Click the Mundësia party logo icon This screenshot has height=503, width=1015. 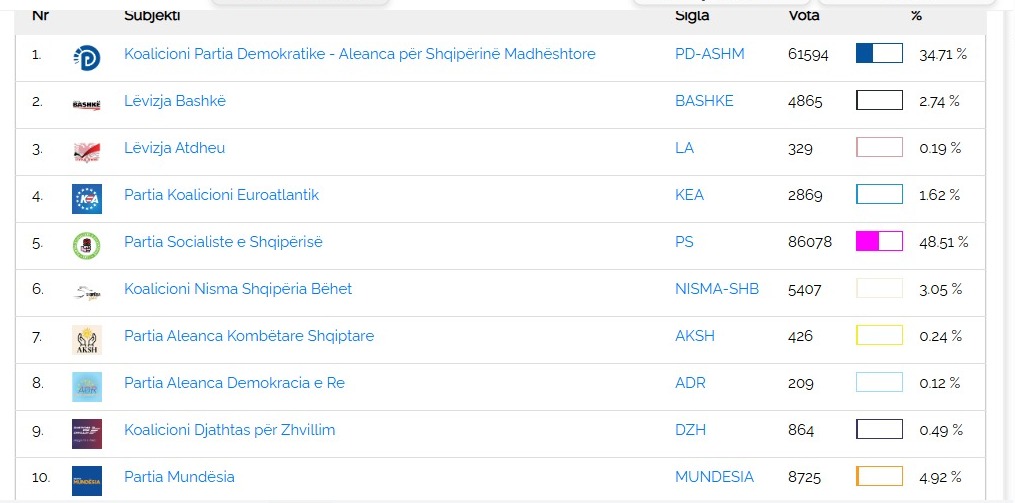[87, 480]
